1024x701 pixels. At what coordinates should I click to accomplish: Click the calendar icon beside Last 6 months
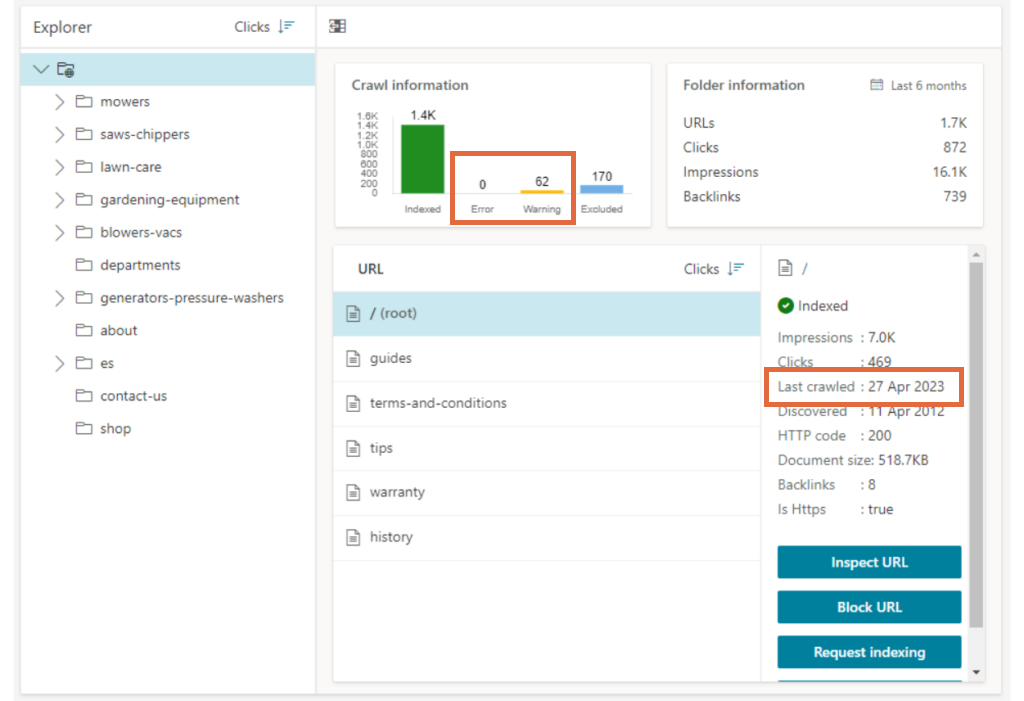click(876, 85)
